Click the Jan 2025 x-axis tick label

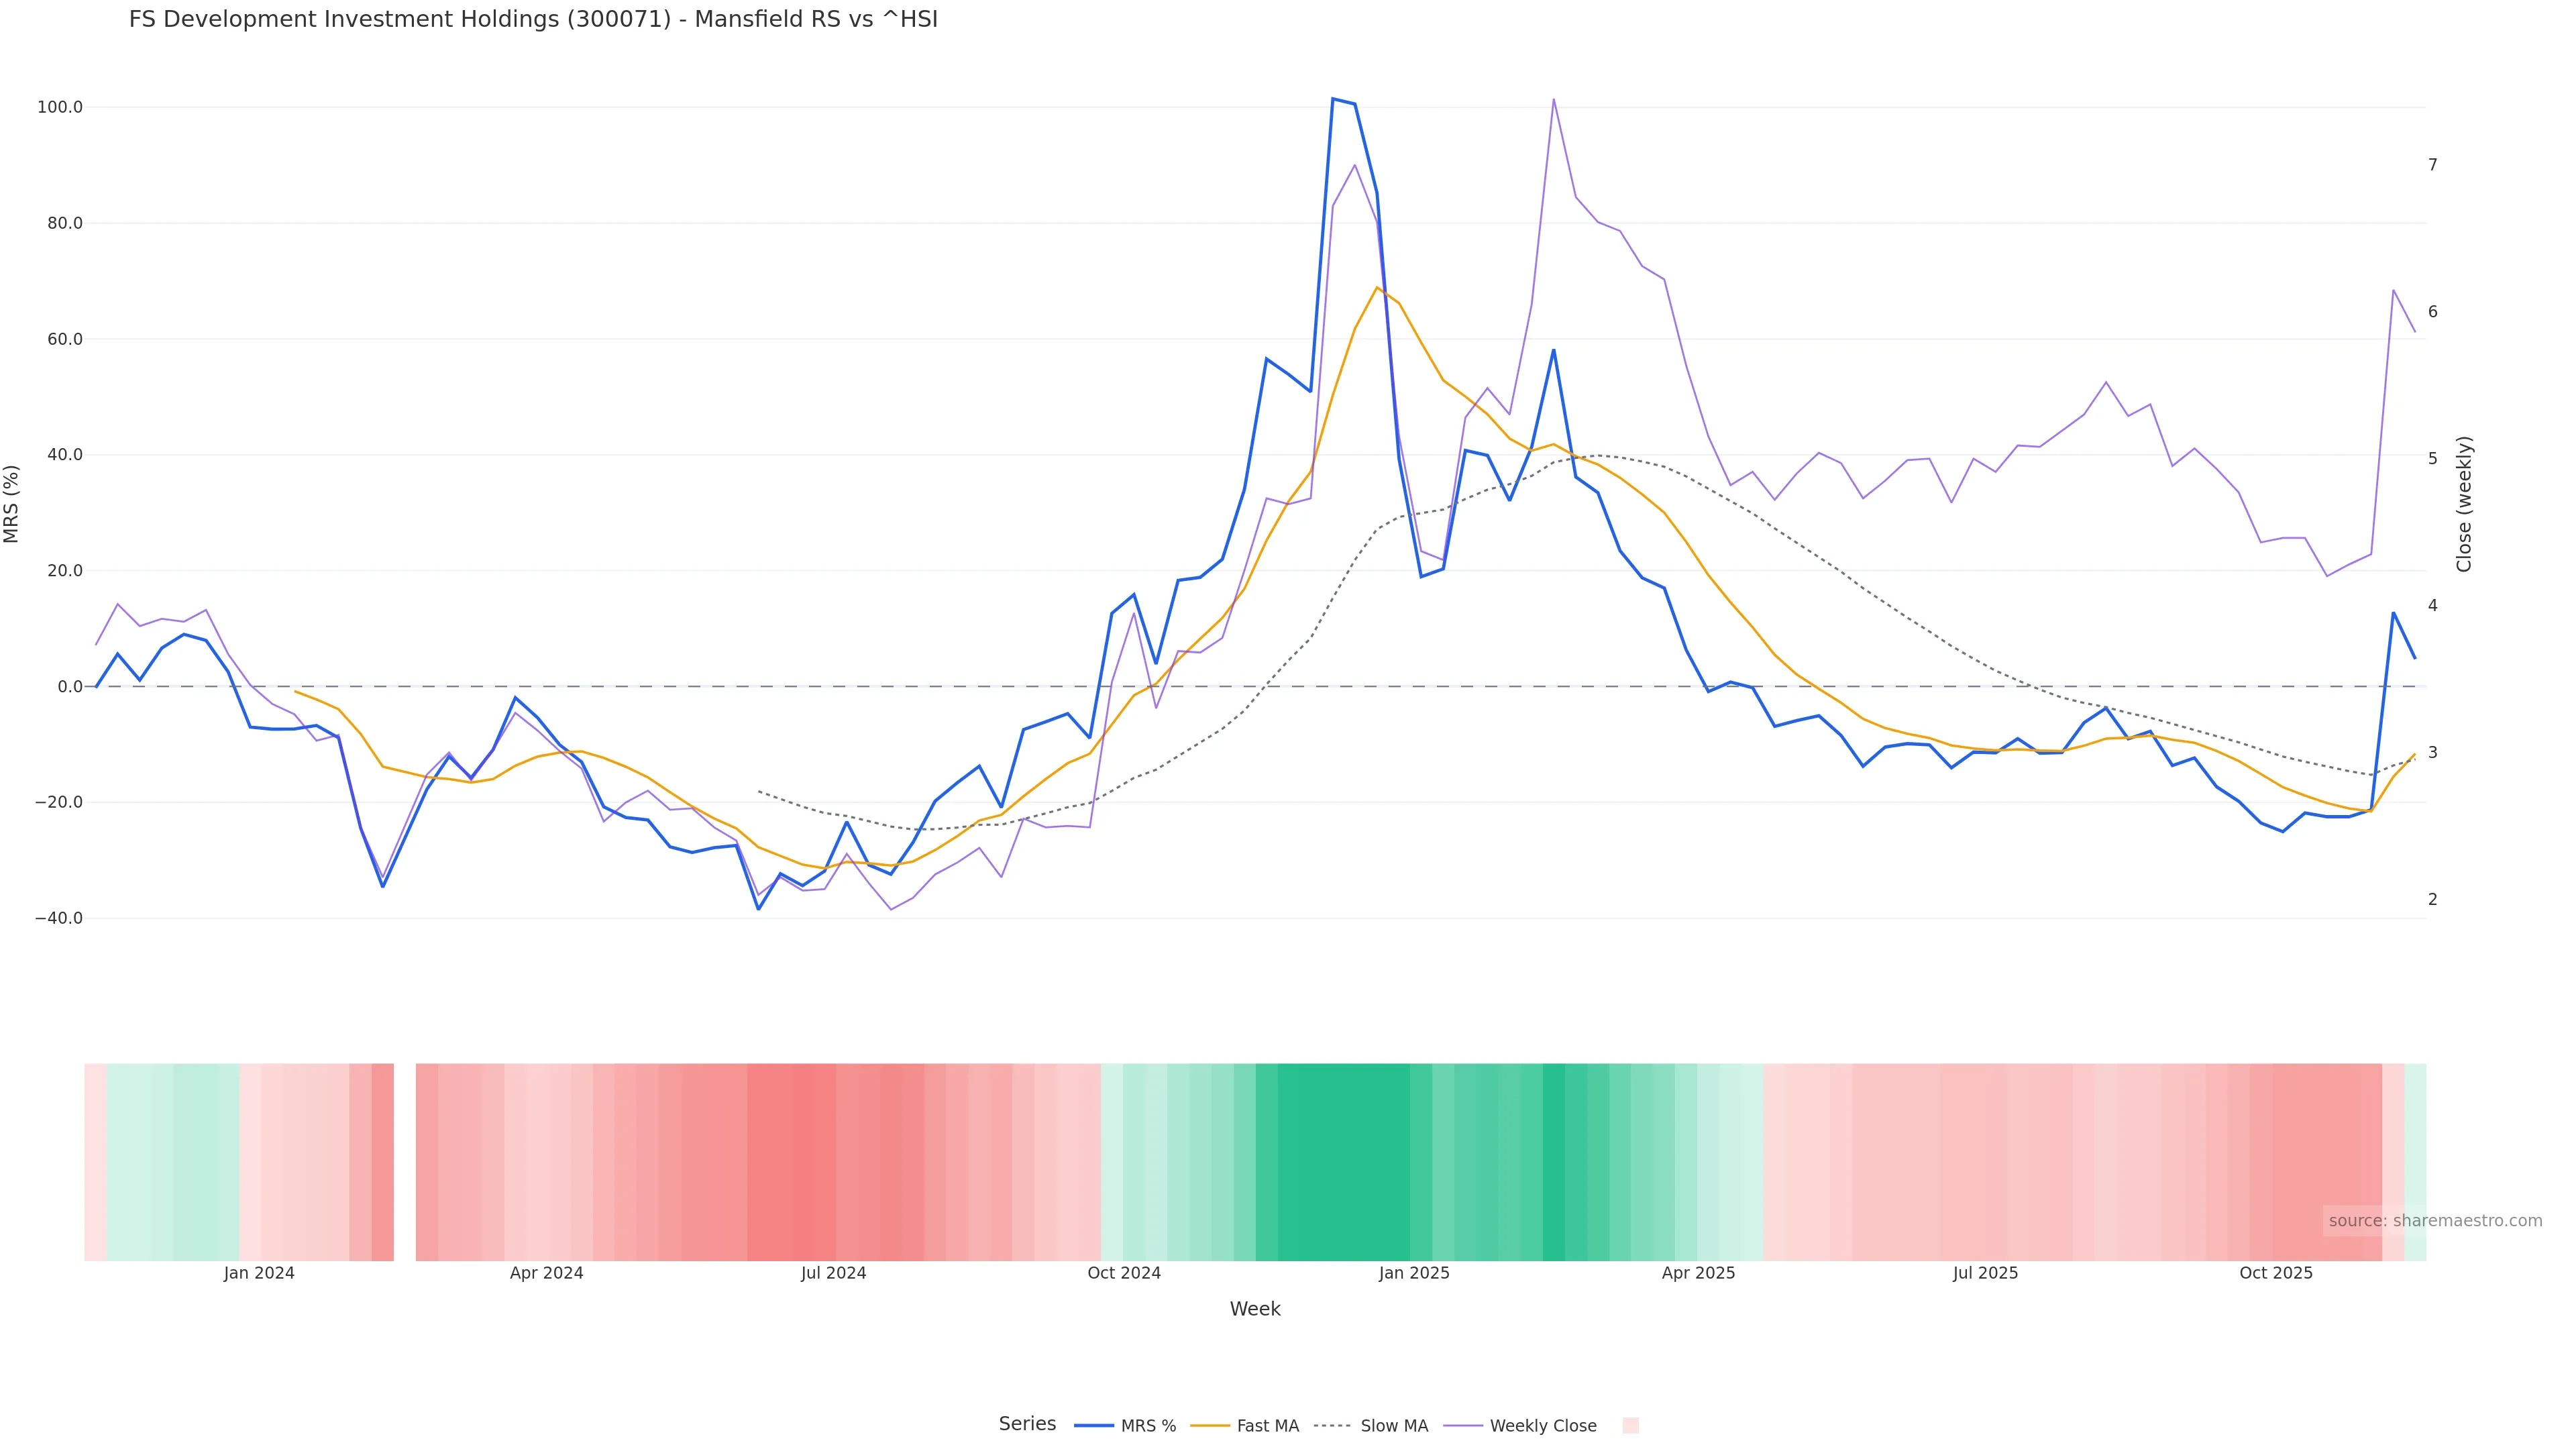1413,1273
